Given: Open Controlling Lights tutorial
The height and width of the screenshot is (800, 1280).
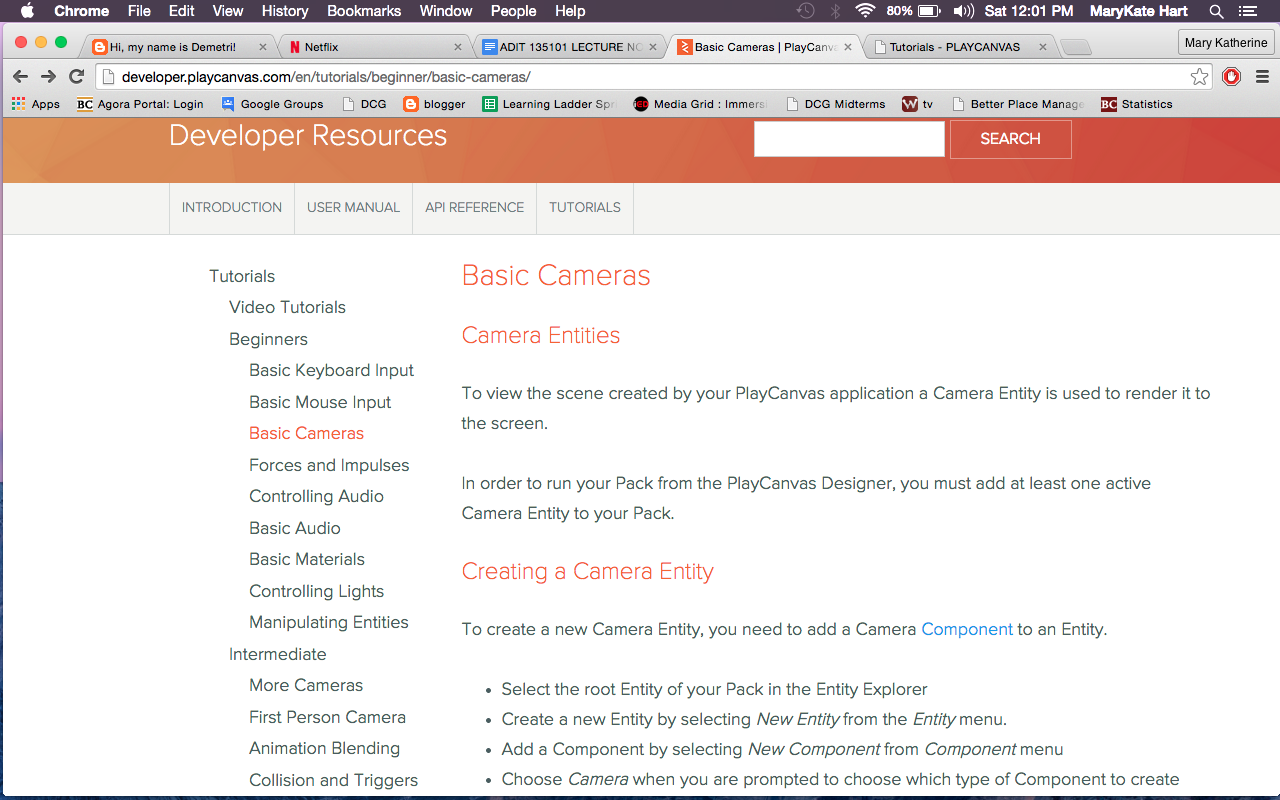Looking at the screenshot, I should pyautogui.click(x=316, y=591).
